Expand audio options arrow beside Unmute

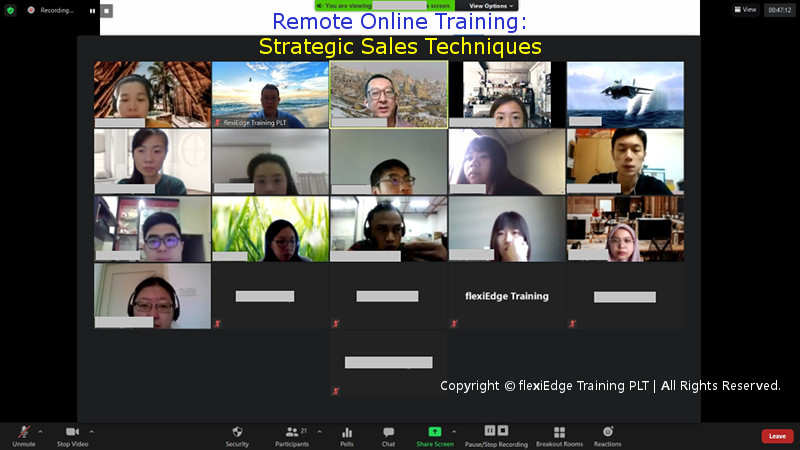[40, 431]
